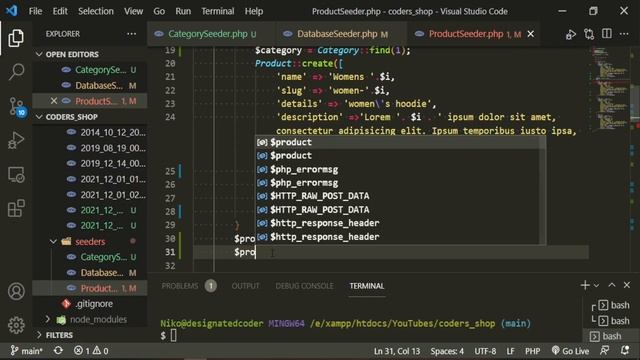
Task: Open the Selection menu
Action: pyautogui.click(x=96, y=11)
